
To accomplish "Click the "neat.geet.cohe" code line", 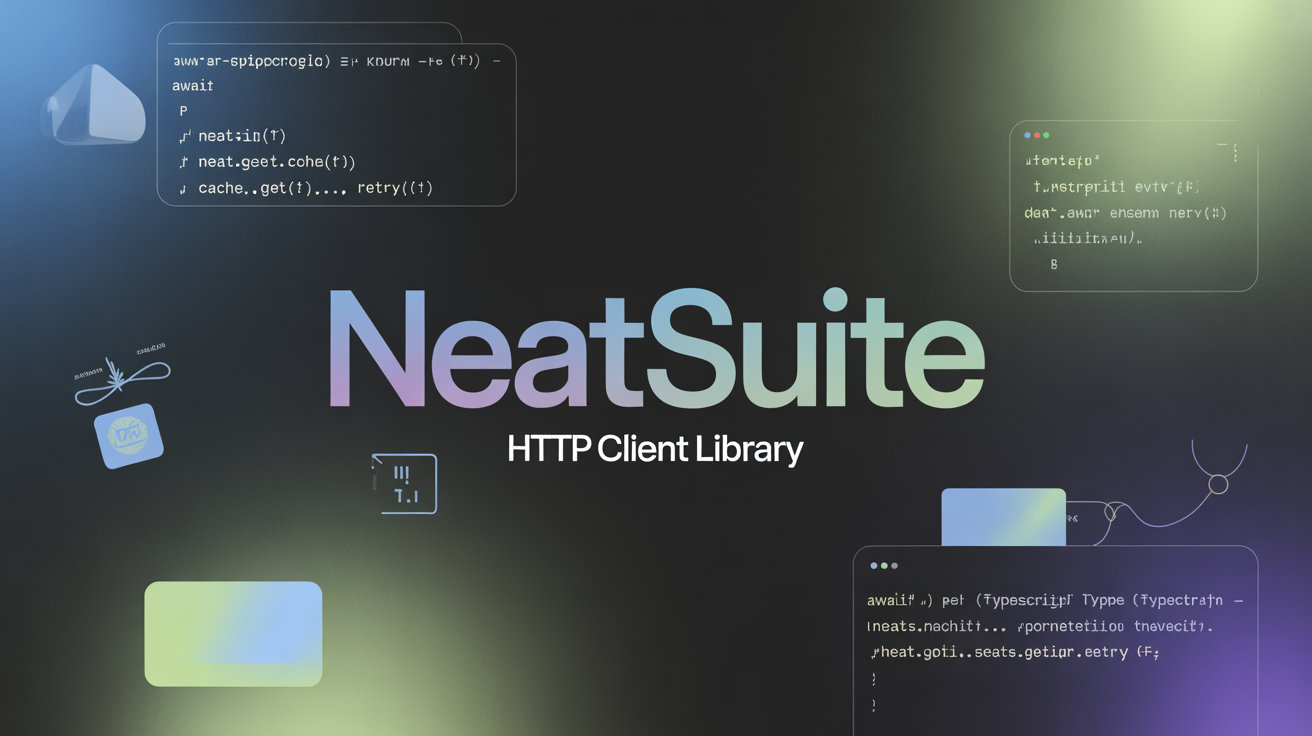I will [x=267, y=161].
